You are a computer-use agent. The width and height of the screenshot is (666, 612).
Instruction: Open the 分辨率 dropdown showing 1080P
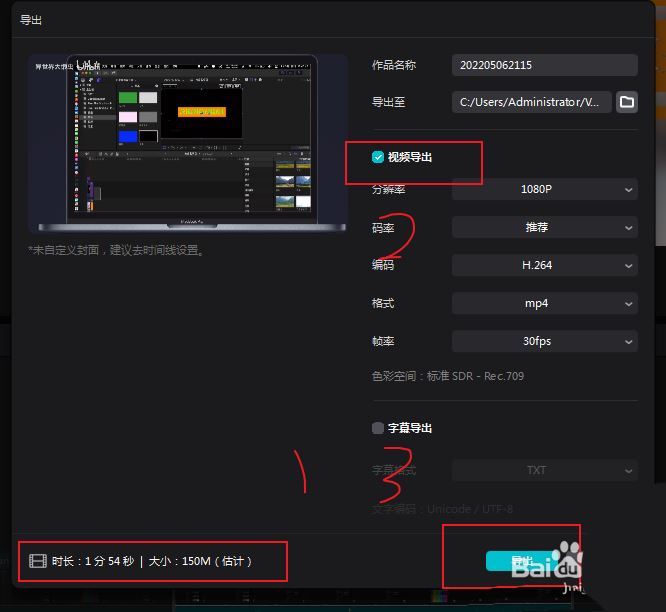coord(544,189)
